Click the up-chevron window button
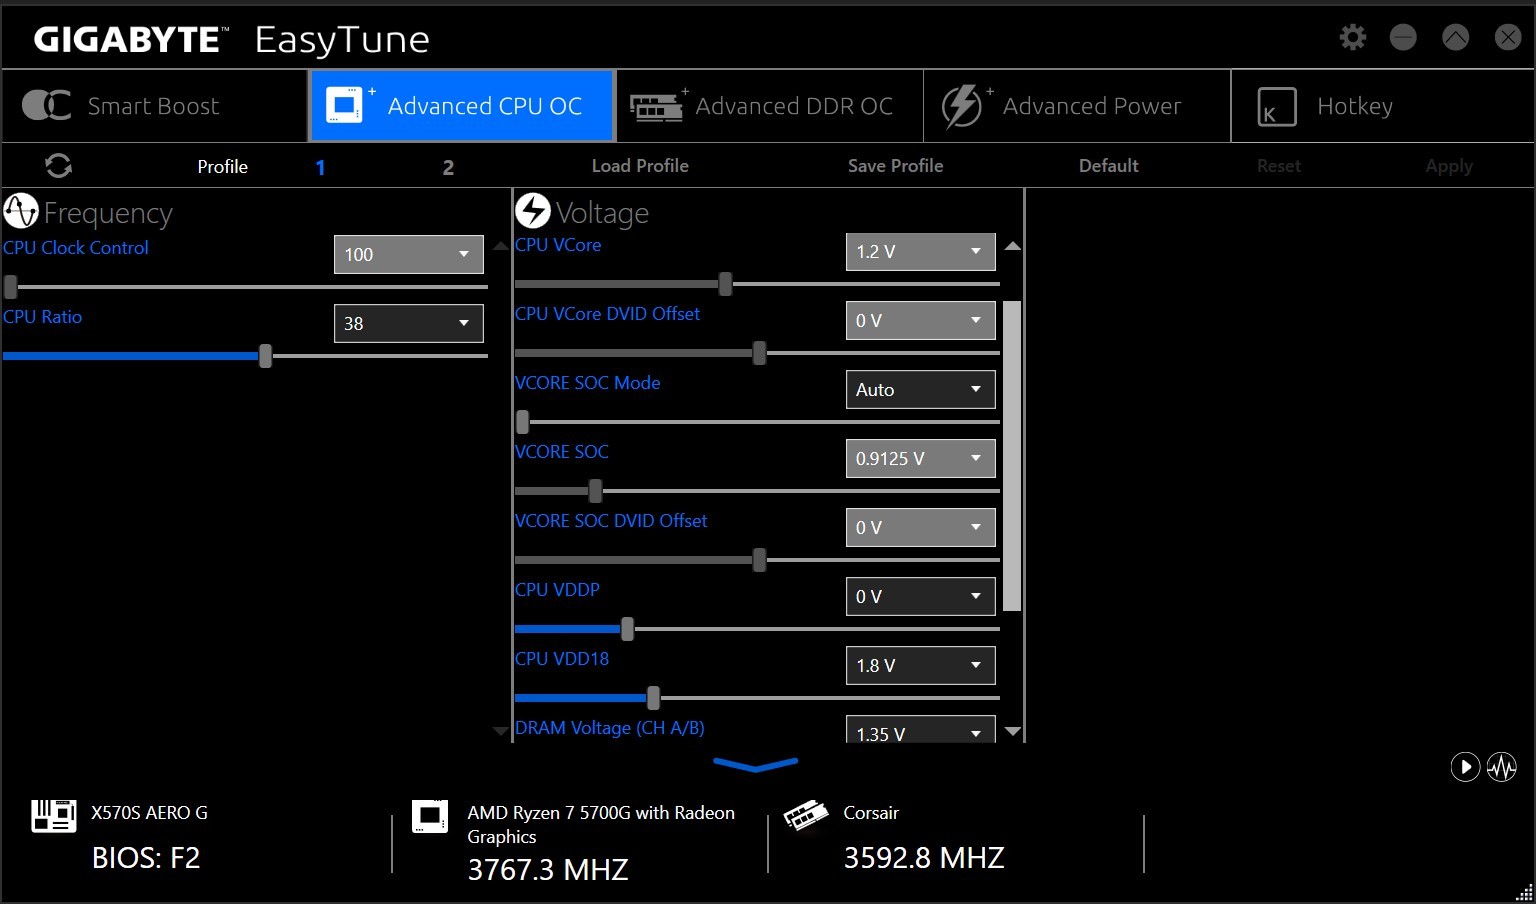Screen dimensions: 1536x904 (1456, 38)
